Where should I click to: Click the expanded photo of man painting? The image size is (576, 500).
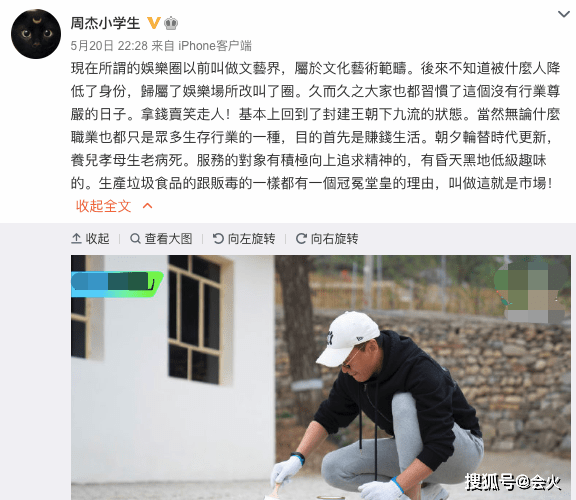(x=321, y=377)
